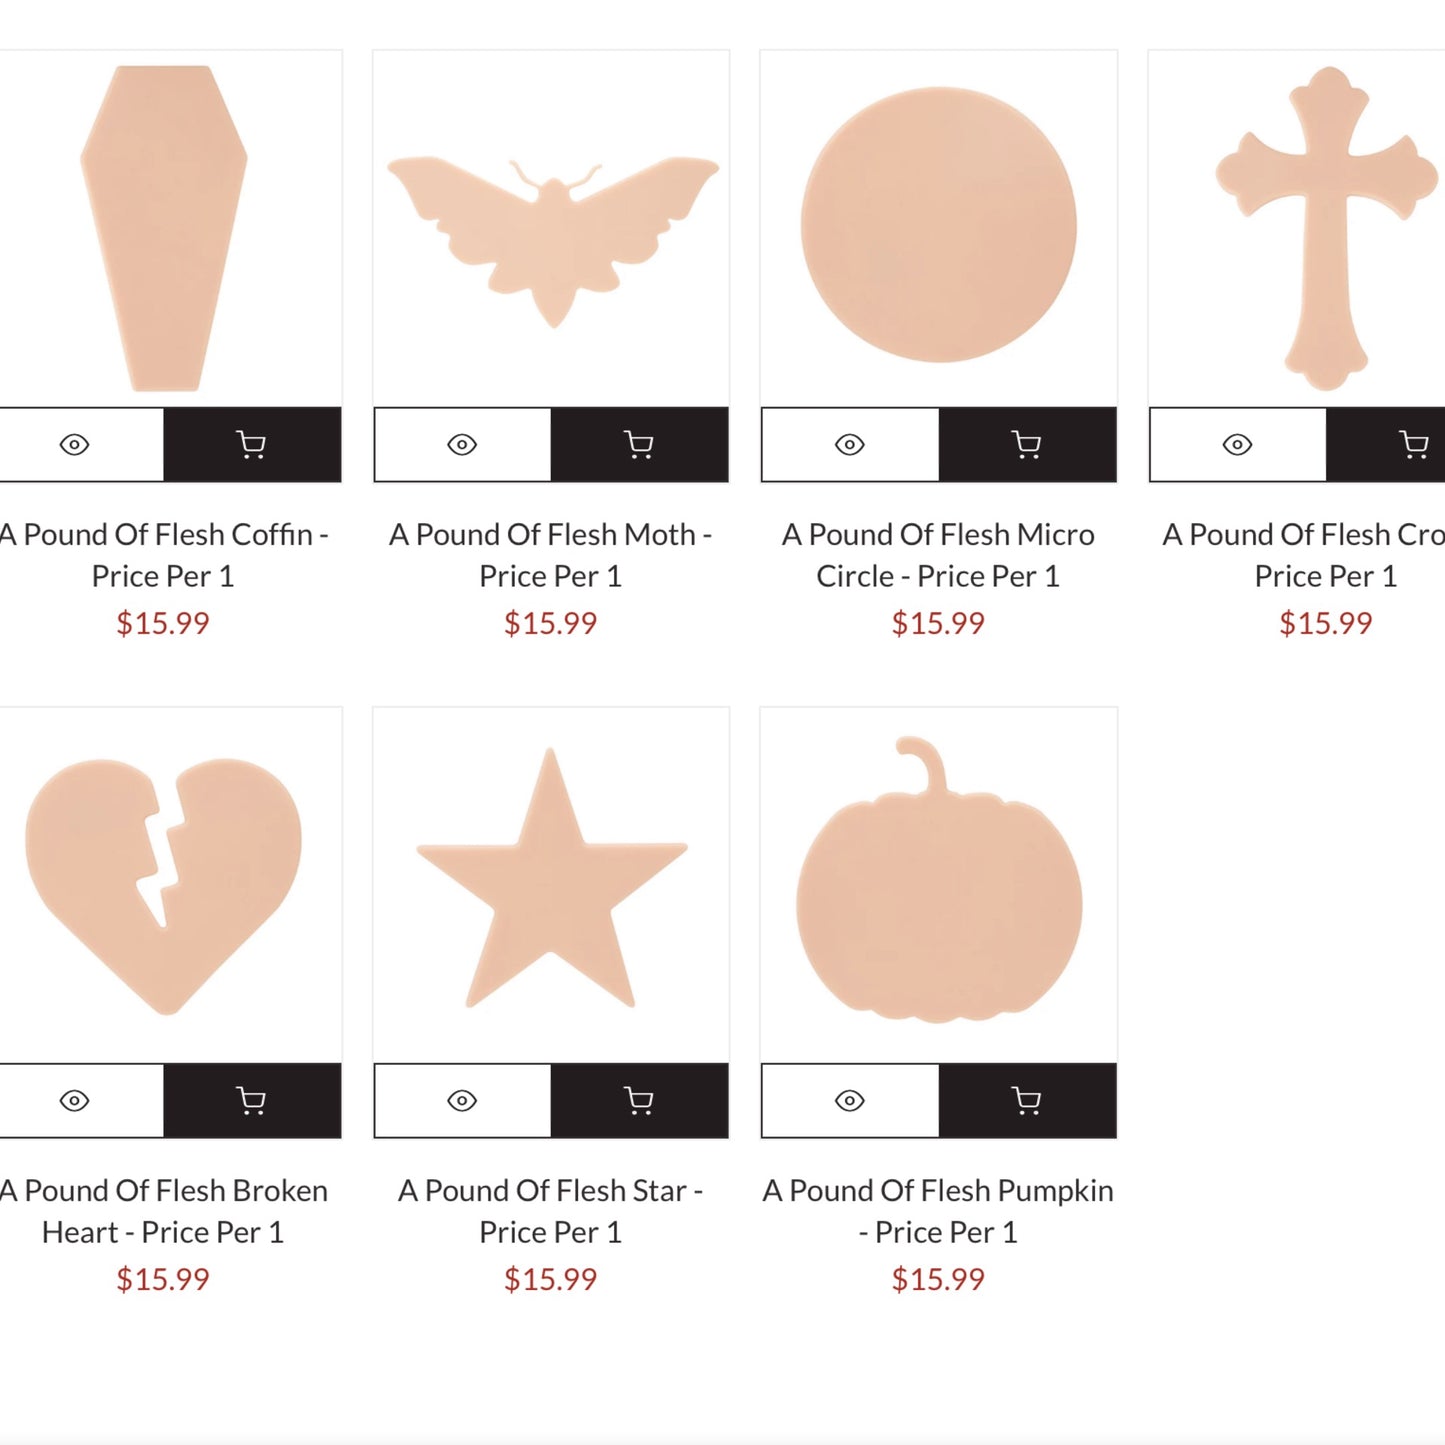Quick view the Cross product via eye icon
Viewport: 1445px width, 1445px height.
pyautogui.click(x=1237, y=444)
